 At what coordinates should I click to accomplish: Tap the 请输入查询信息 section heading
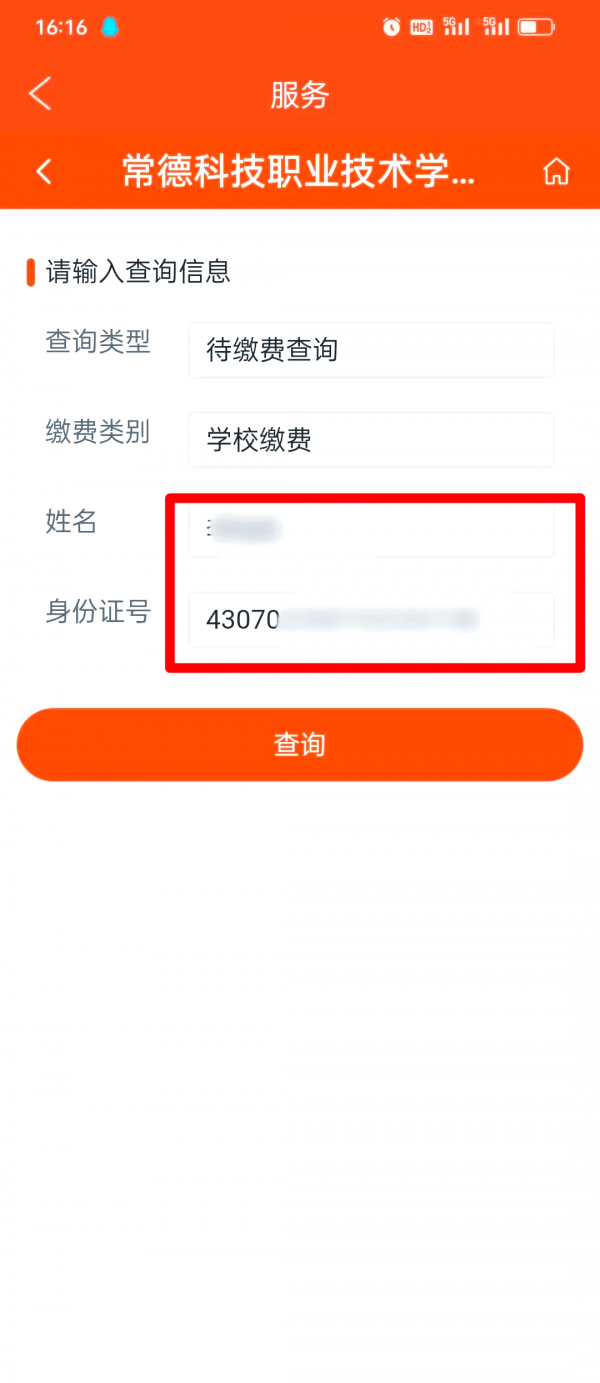[x=138, y=271]
